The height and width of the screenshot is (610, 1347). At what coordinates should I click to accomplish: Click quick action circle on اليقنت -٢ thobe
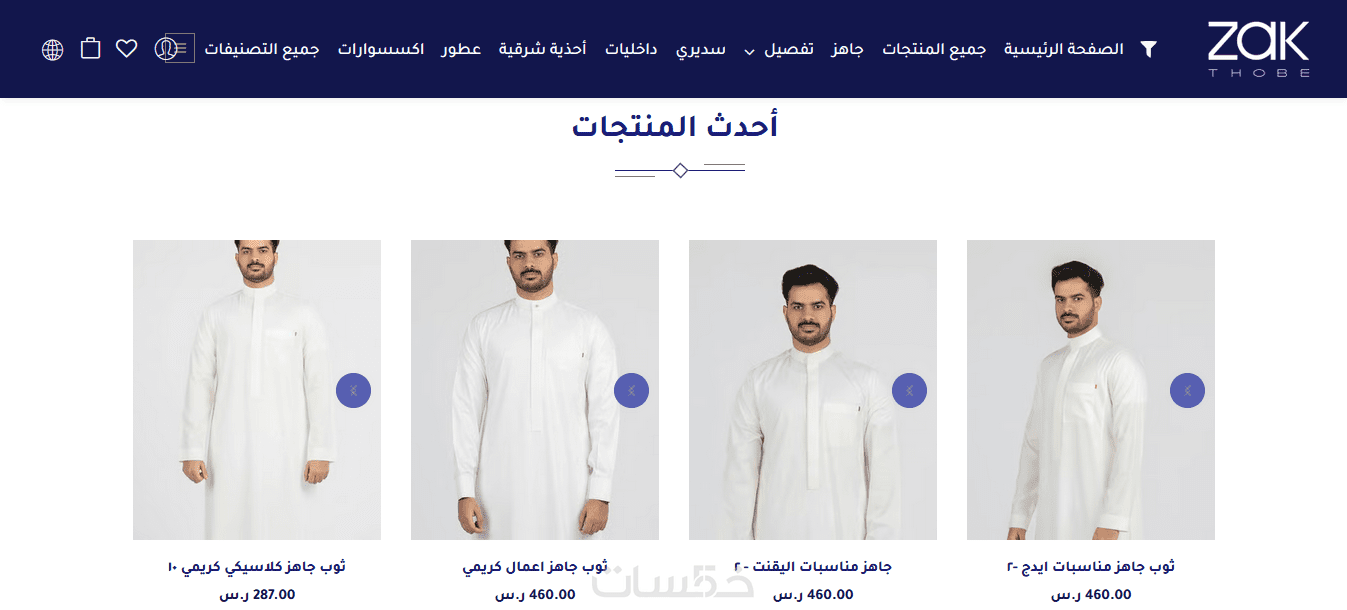(909, 390)
